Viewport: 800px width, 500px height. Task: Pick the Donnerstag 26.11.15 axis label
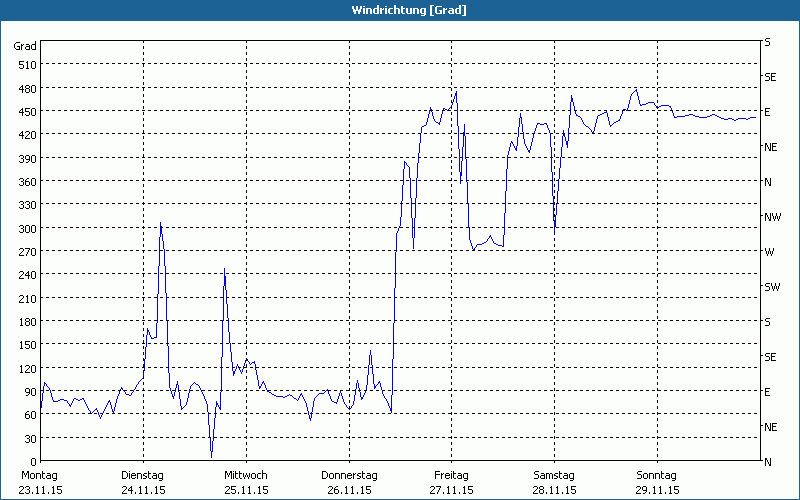pos(349,482)
